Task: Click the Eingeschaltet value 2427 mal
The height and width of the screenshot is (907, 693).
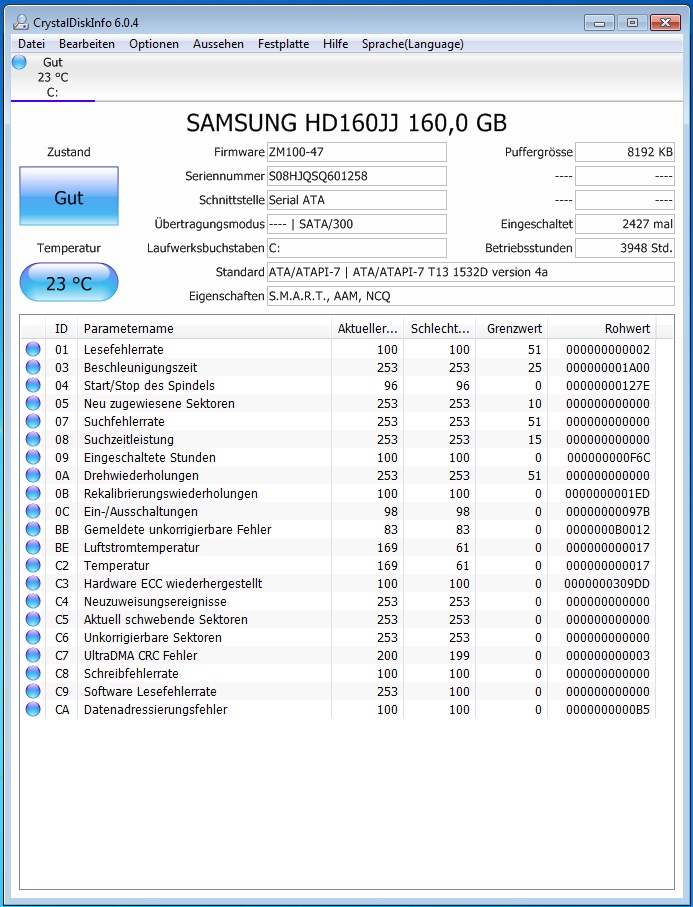Action: (x=625, y=224)
